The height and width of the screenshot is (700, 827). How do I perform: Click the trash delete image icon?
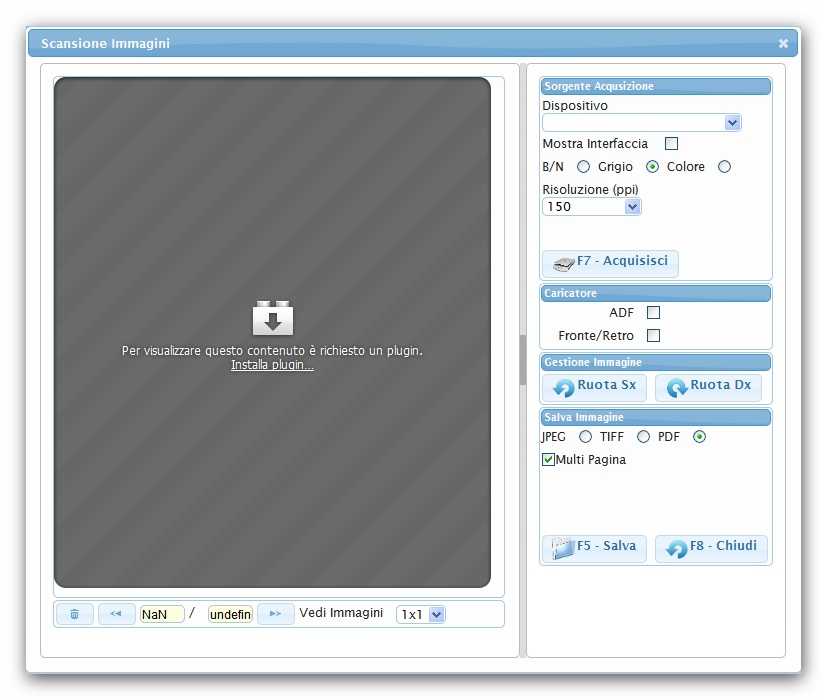(x=74, y=614)
